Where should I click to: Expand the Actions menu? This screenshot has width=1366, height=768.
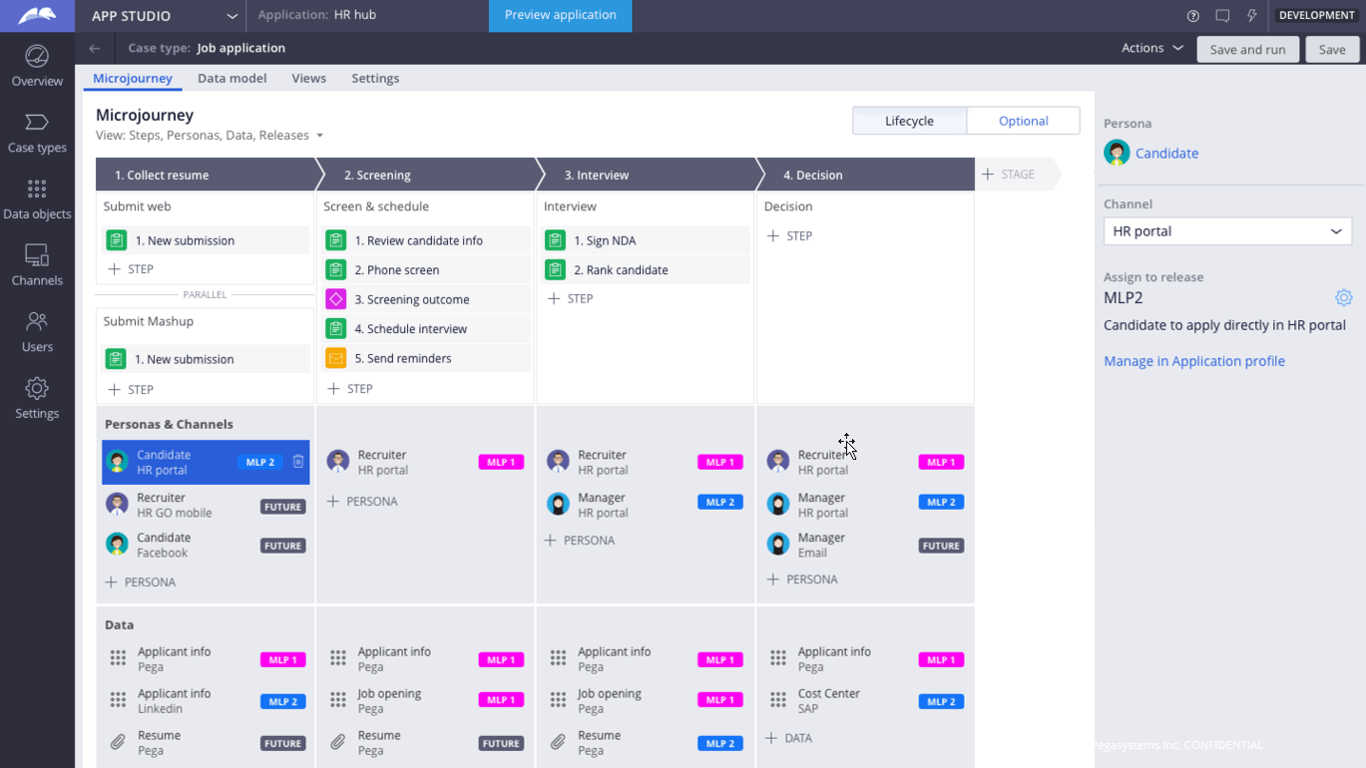(1152, 48)
